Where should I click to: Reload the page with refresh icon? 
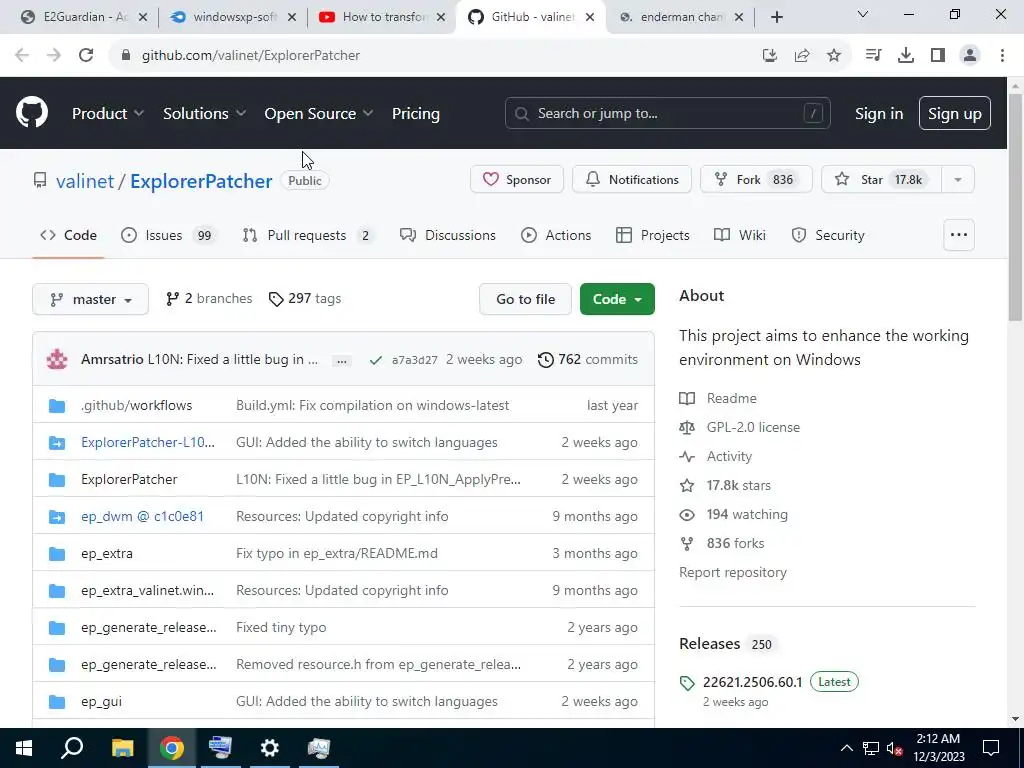[x=86, y=56]
